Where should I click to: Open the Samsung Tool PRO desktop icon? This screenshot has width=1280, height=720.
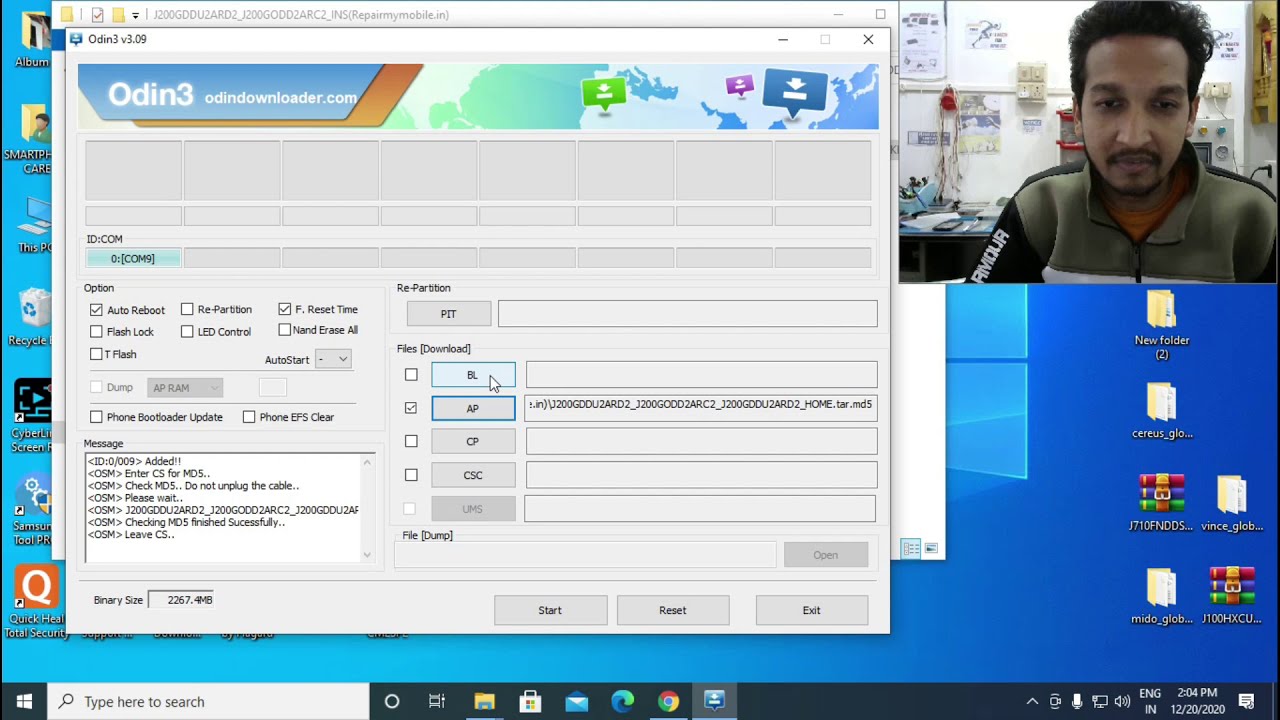(32, 510)
